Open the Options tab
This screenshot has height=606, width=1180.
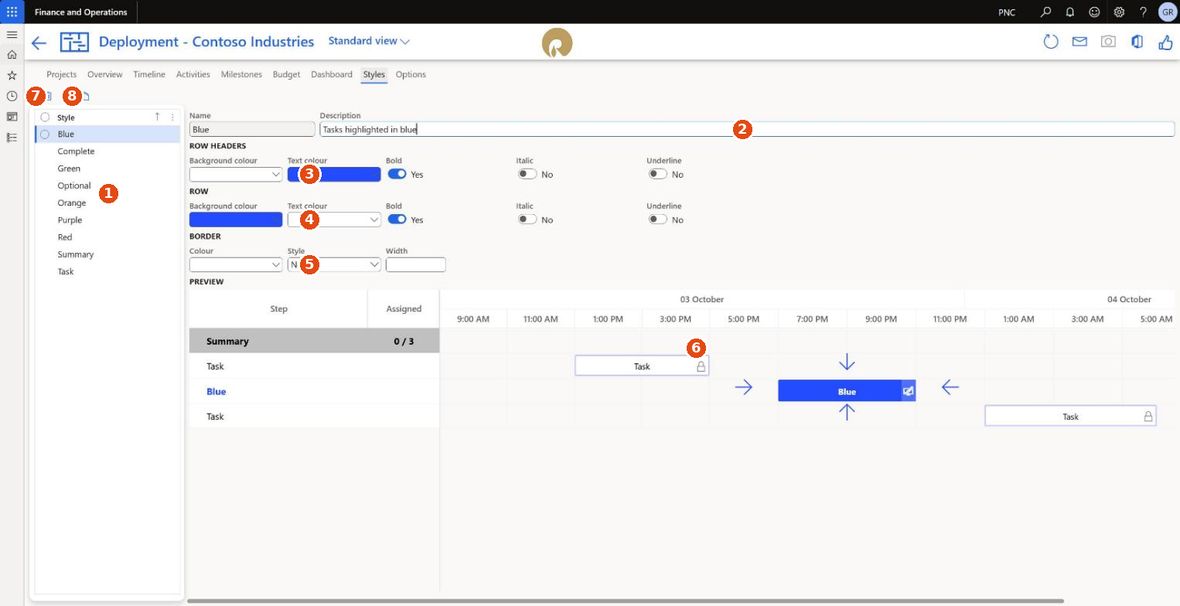point(411,75)
